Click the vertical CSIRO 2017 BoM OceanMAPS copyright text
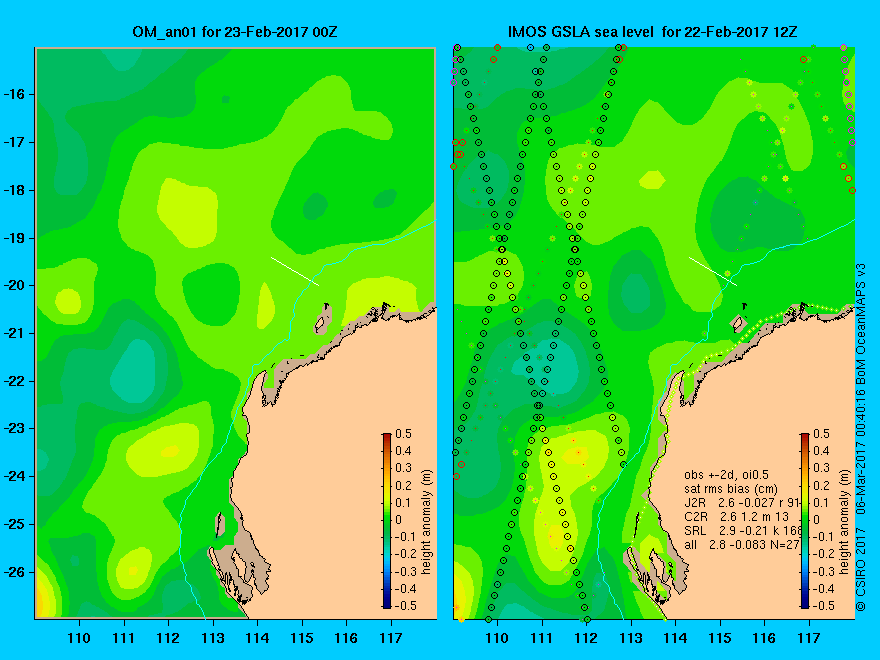This screenshot has height=660, width=880. tap(860, 438)
